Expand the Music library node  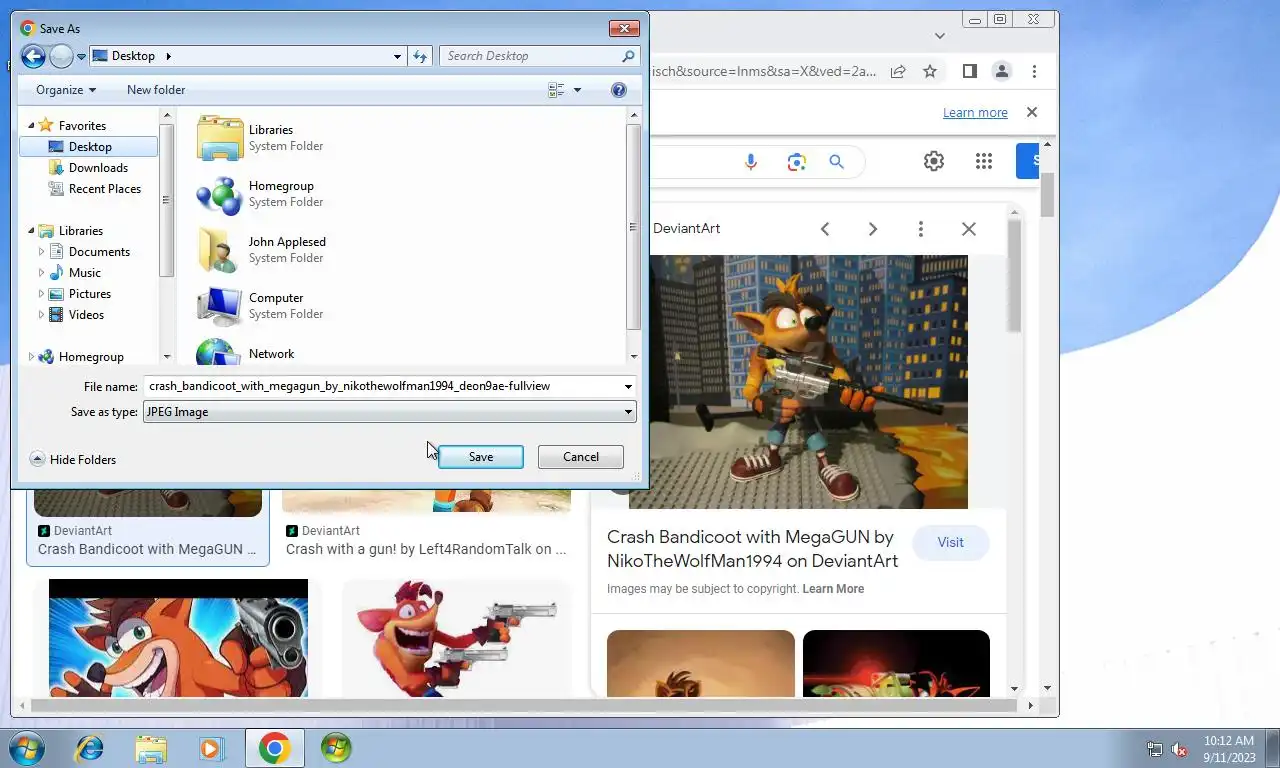pos(41,272)
